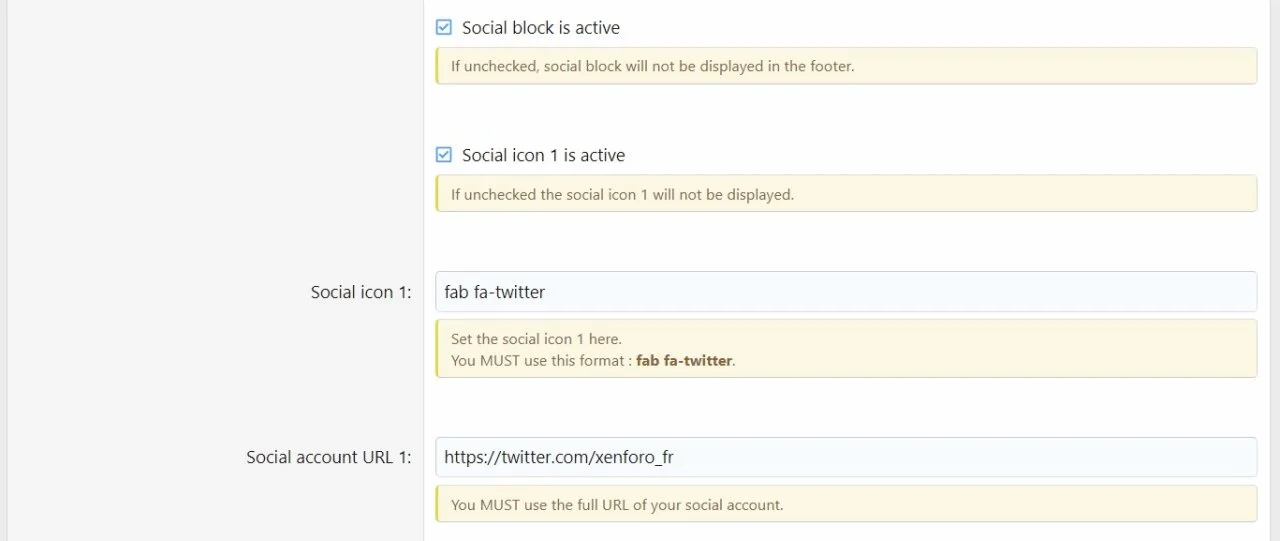This screenshot has width=1280, height=541.
Task: Click the "Social account URL 1:" field label
Action: [x=328, y=457]
